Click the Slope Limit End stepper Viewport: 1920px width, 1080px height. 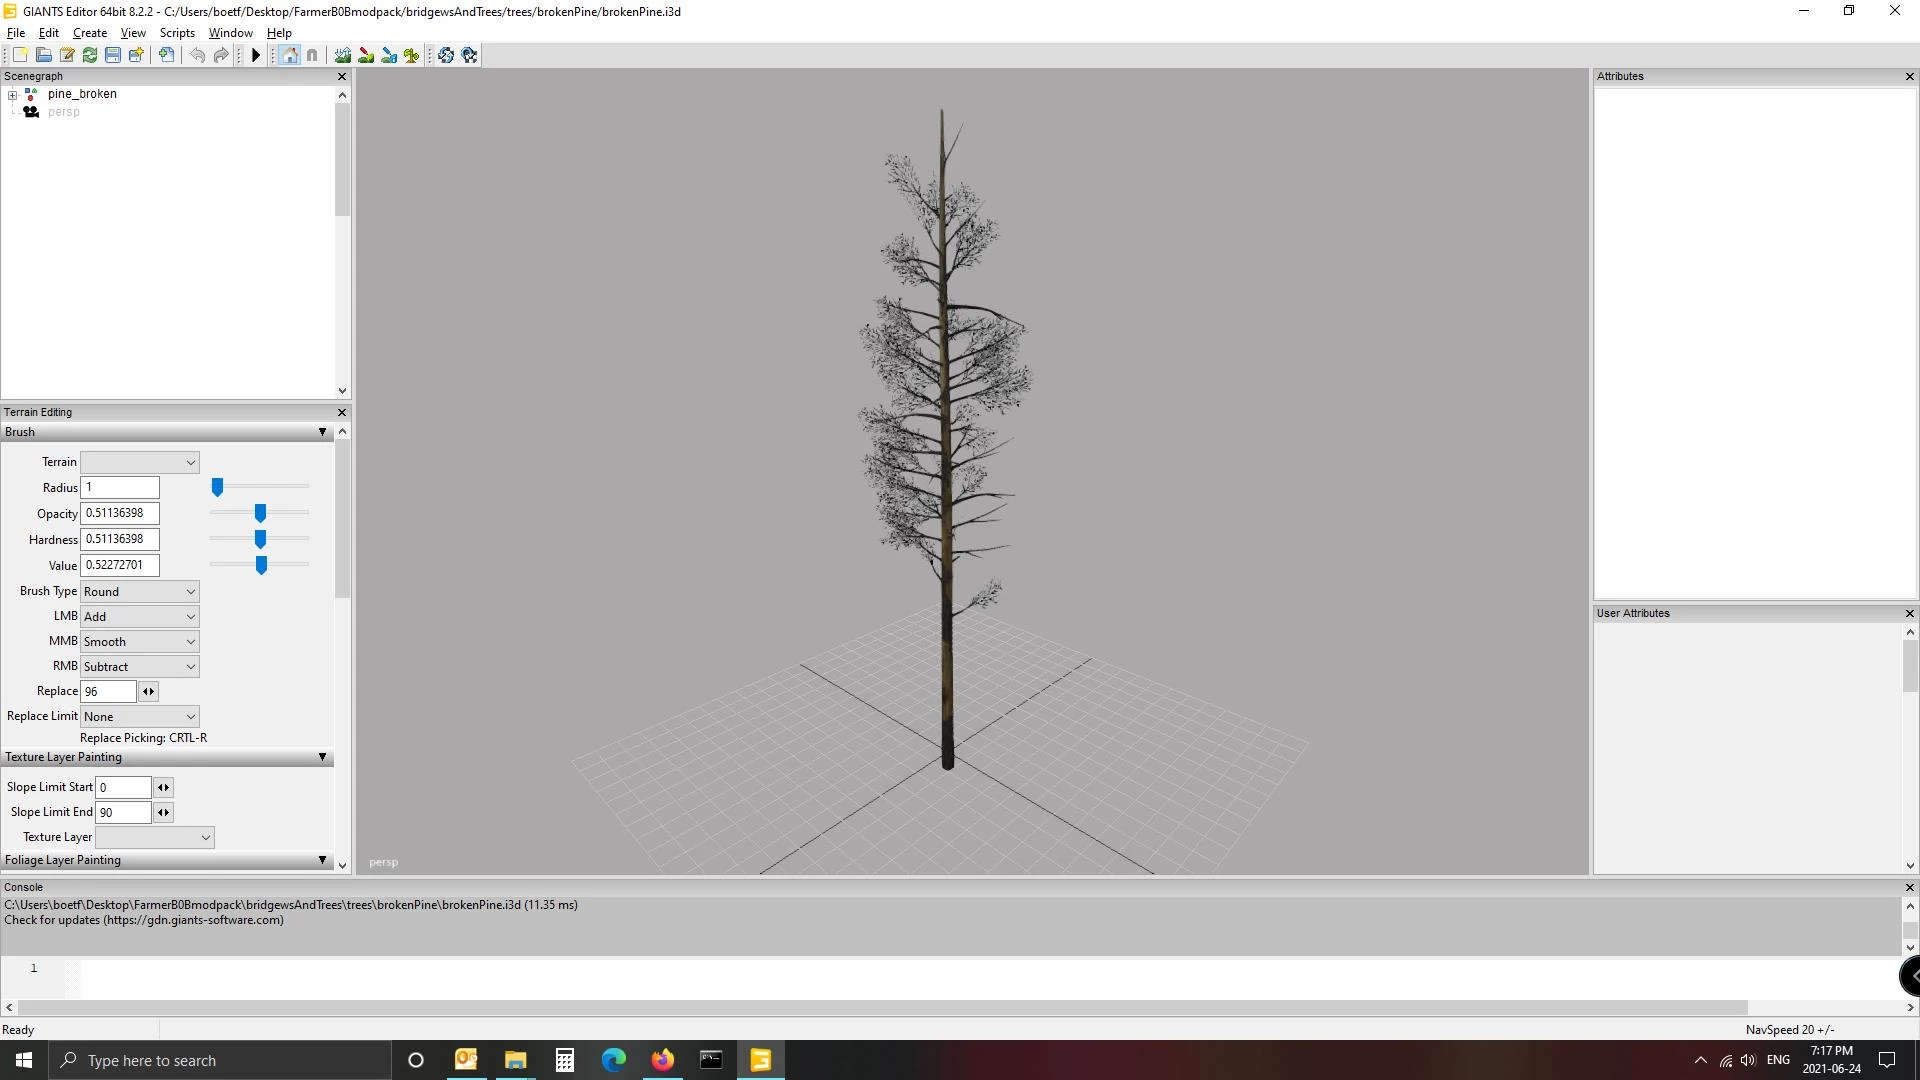pyautogui.click(x=164, y=812)
